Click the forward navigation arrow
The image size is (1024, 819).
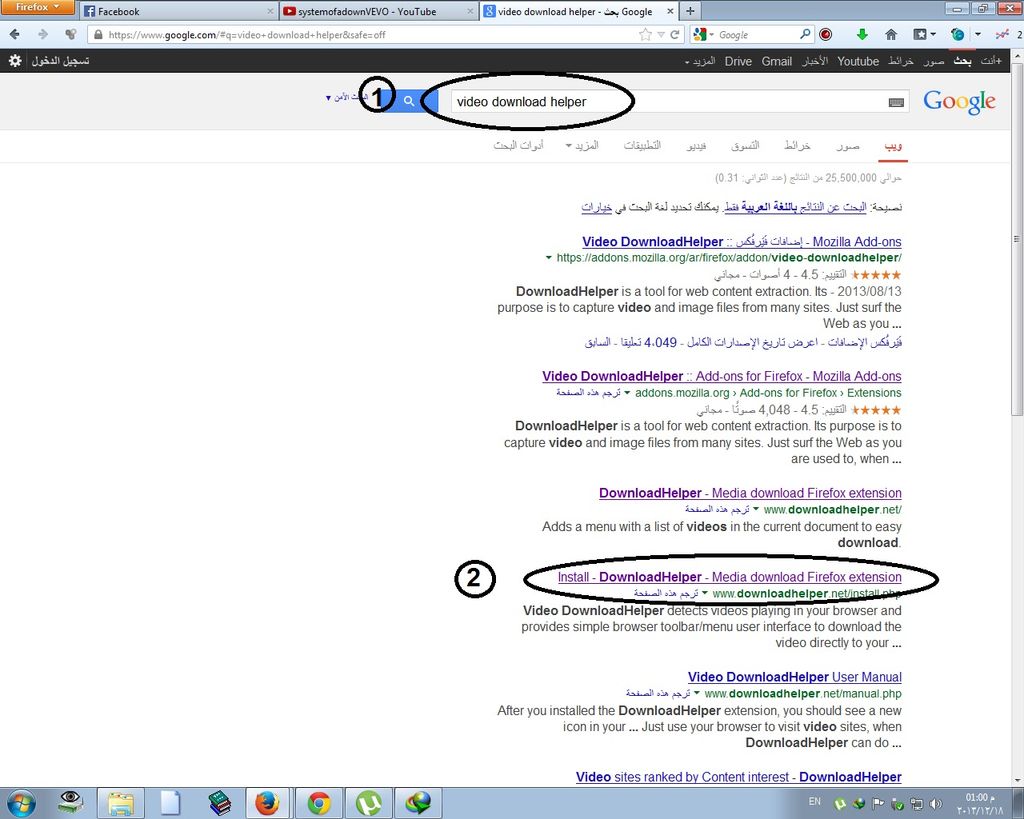[42, 34]
